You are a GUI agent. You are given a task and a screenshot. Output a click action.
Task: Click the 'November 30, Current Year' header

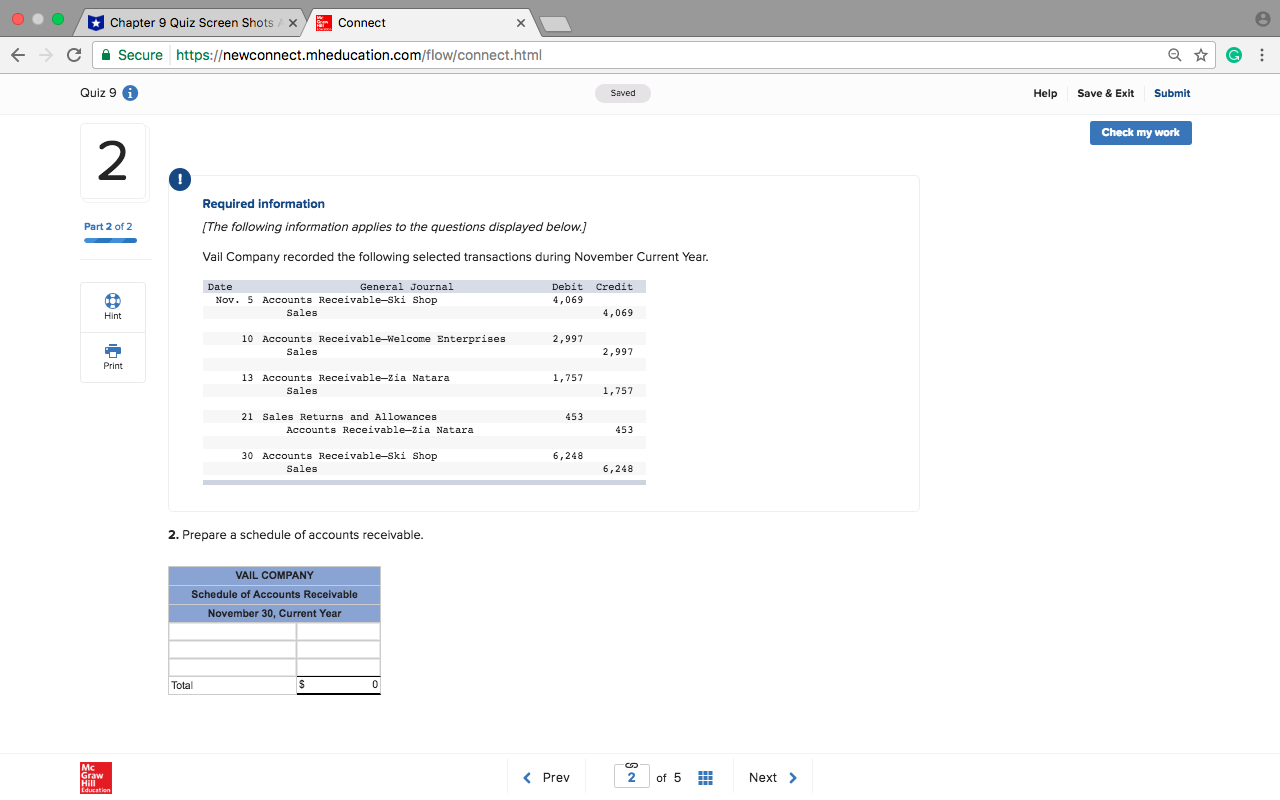coord(274,613)
